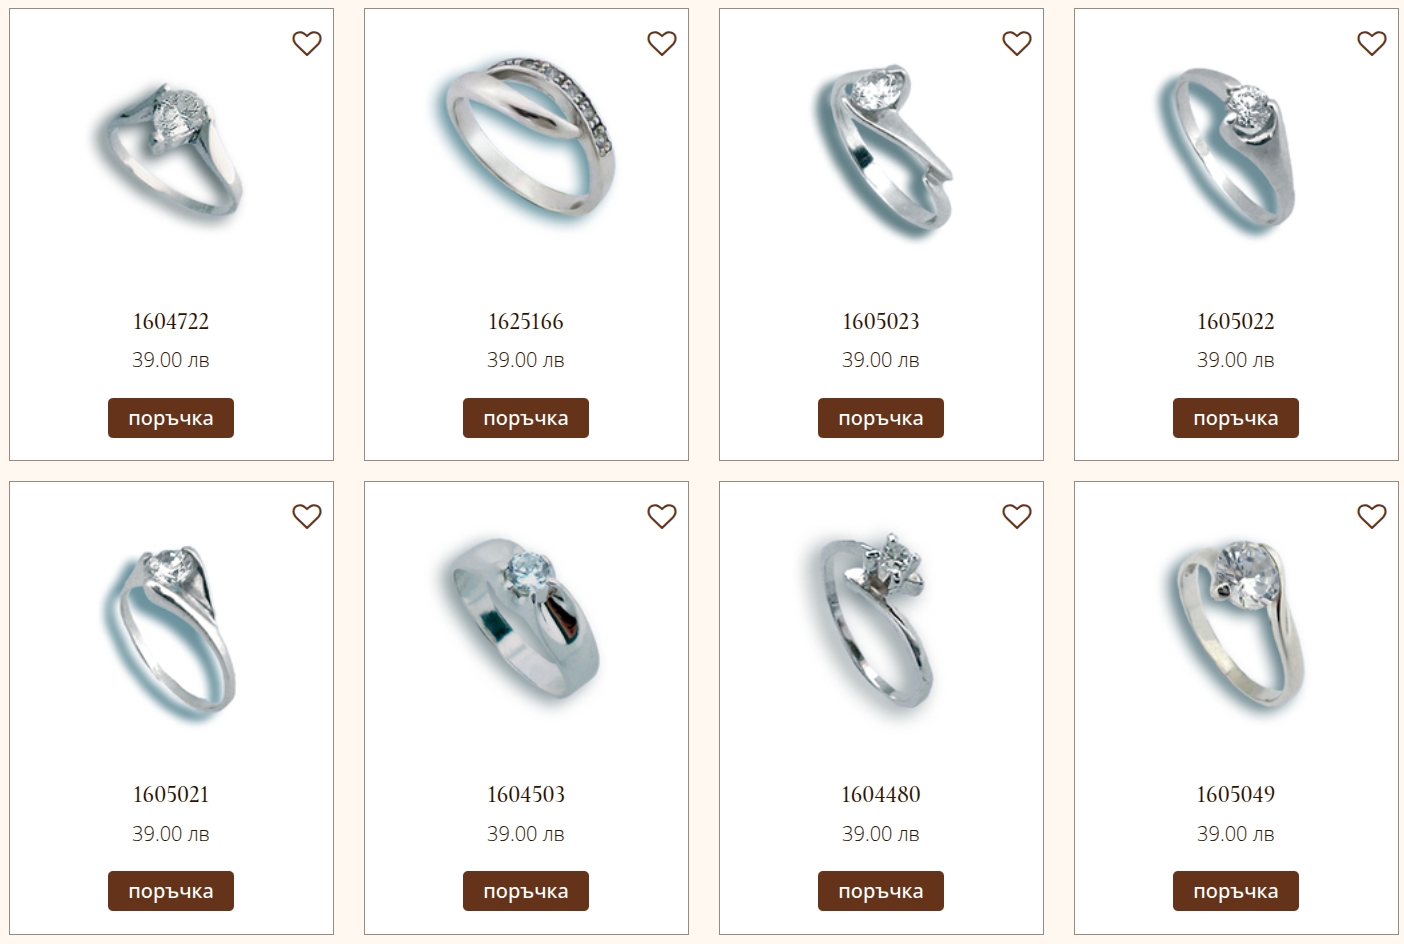Screen dimensions: 1404x944
Task: Add ring 1604503 to wishlist heart
Action: click(662, 516)
